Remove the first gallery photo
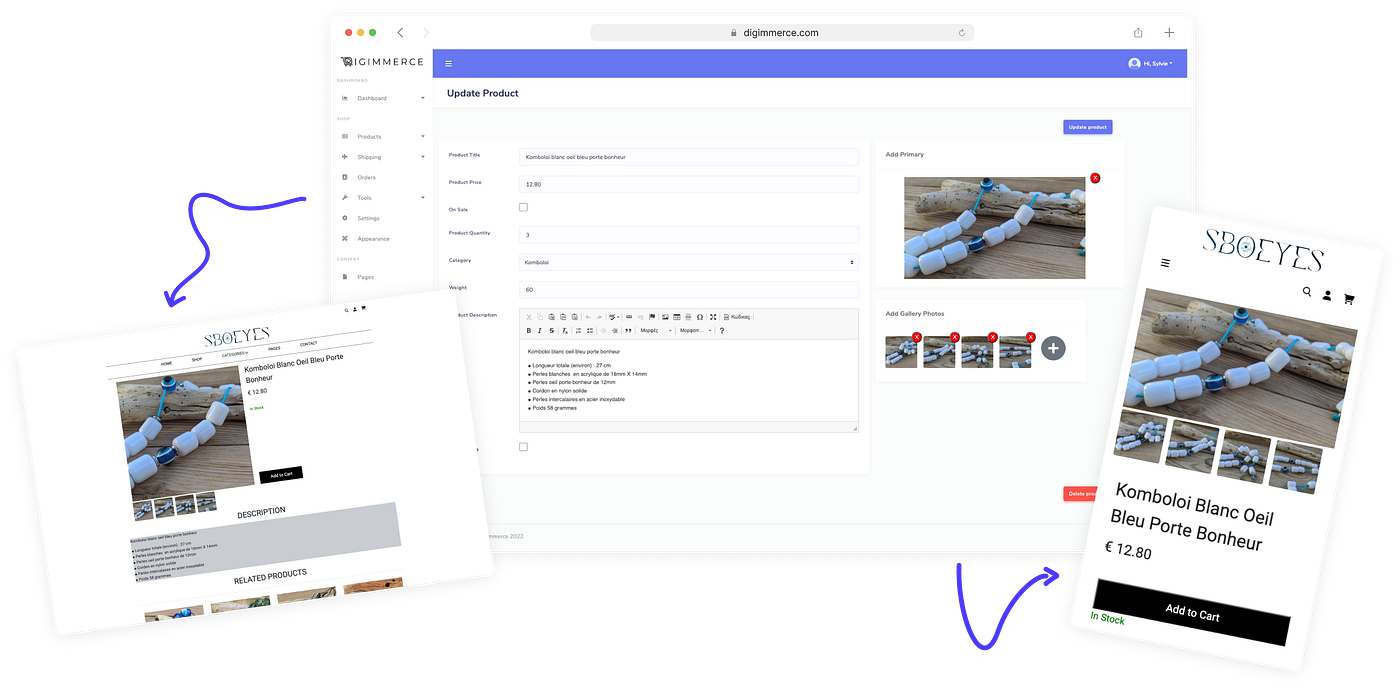This screenshot has width=1400, height=691. [x=917, y=338]
